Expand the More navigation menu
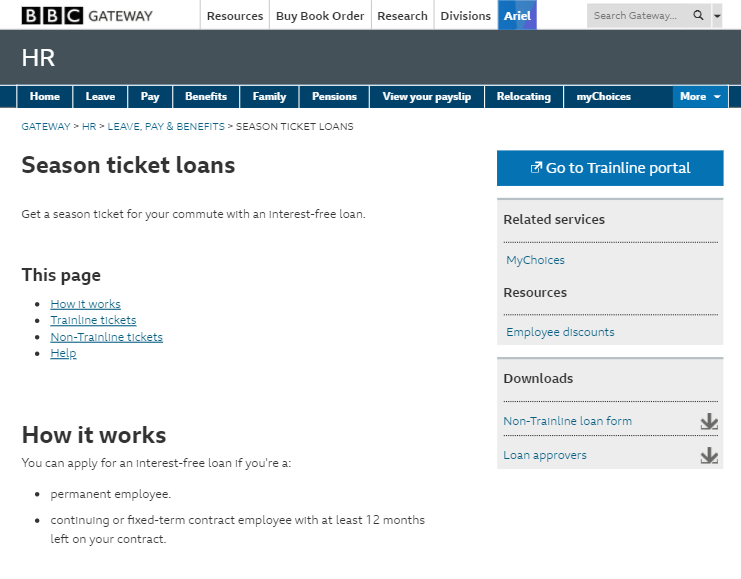741x579 pixels. pos(700,97)
